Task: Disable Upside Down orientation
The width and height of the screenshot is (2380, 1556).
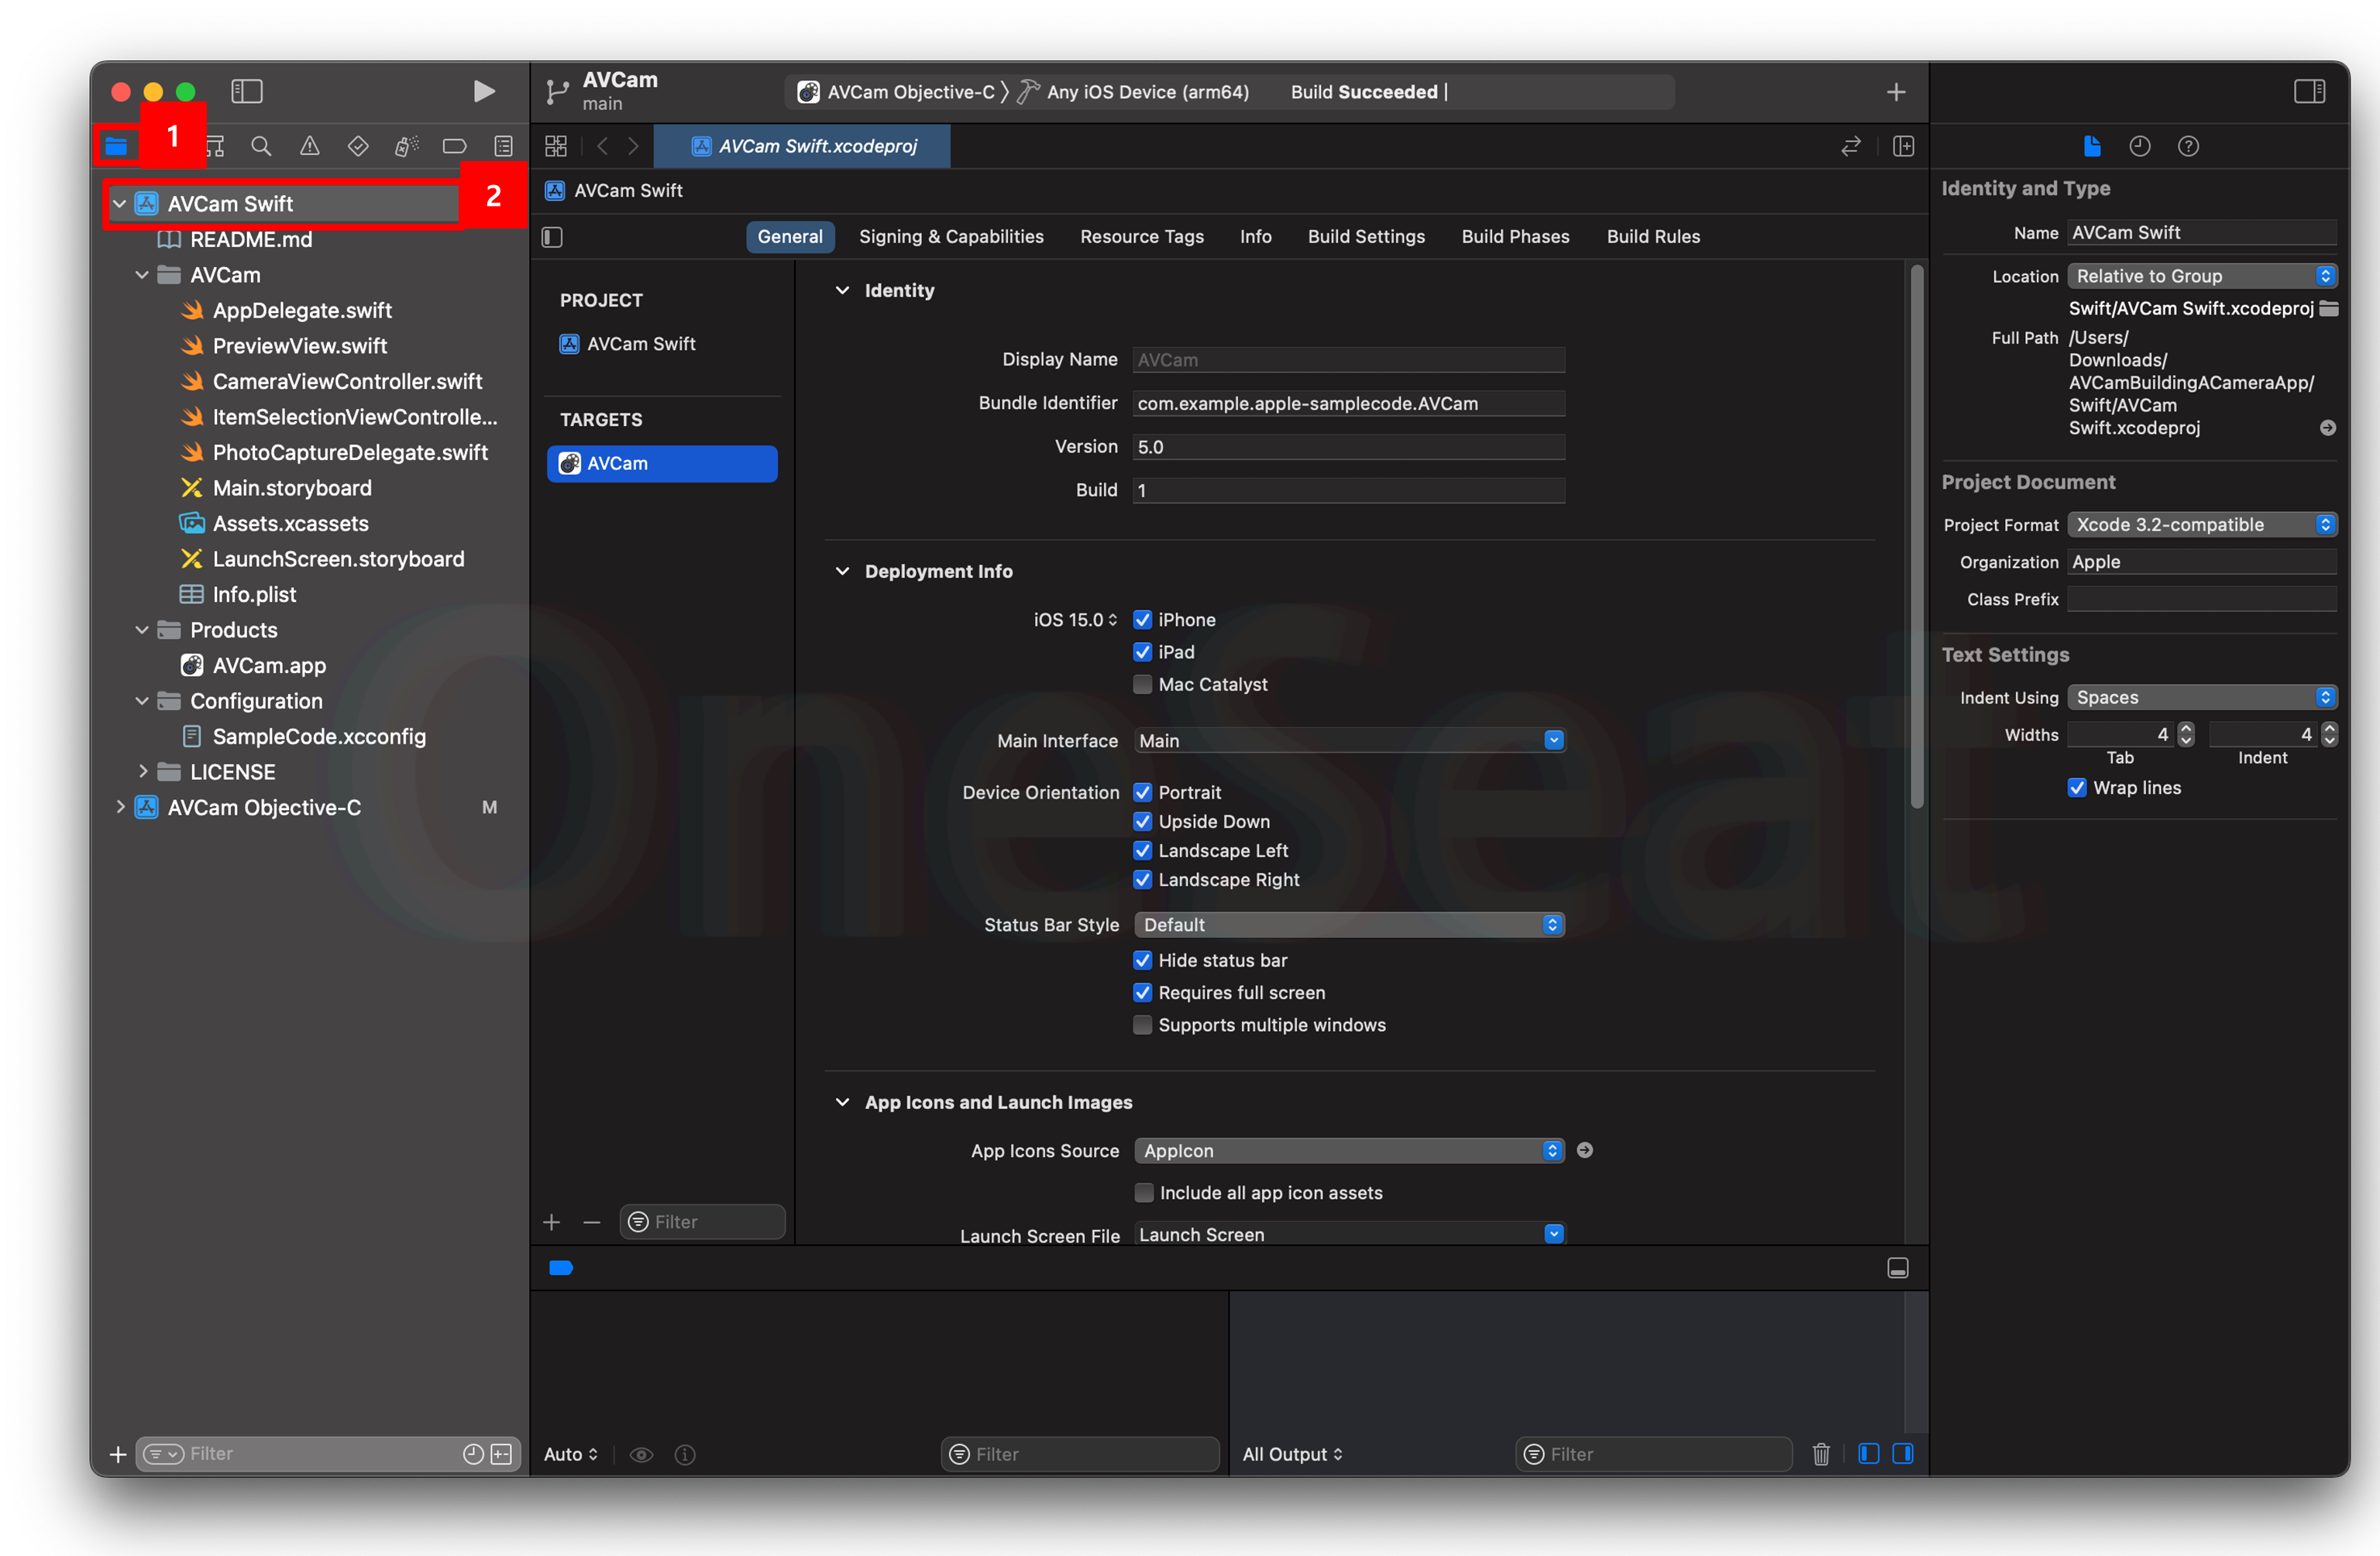Action: point(1142,822)
